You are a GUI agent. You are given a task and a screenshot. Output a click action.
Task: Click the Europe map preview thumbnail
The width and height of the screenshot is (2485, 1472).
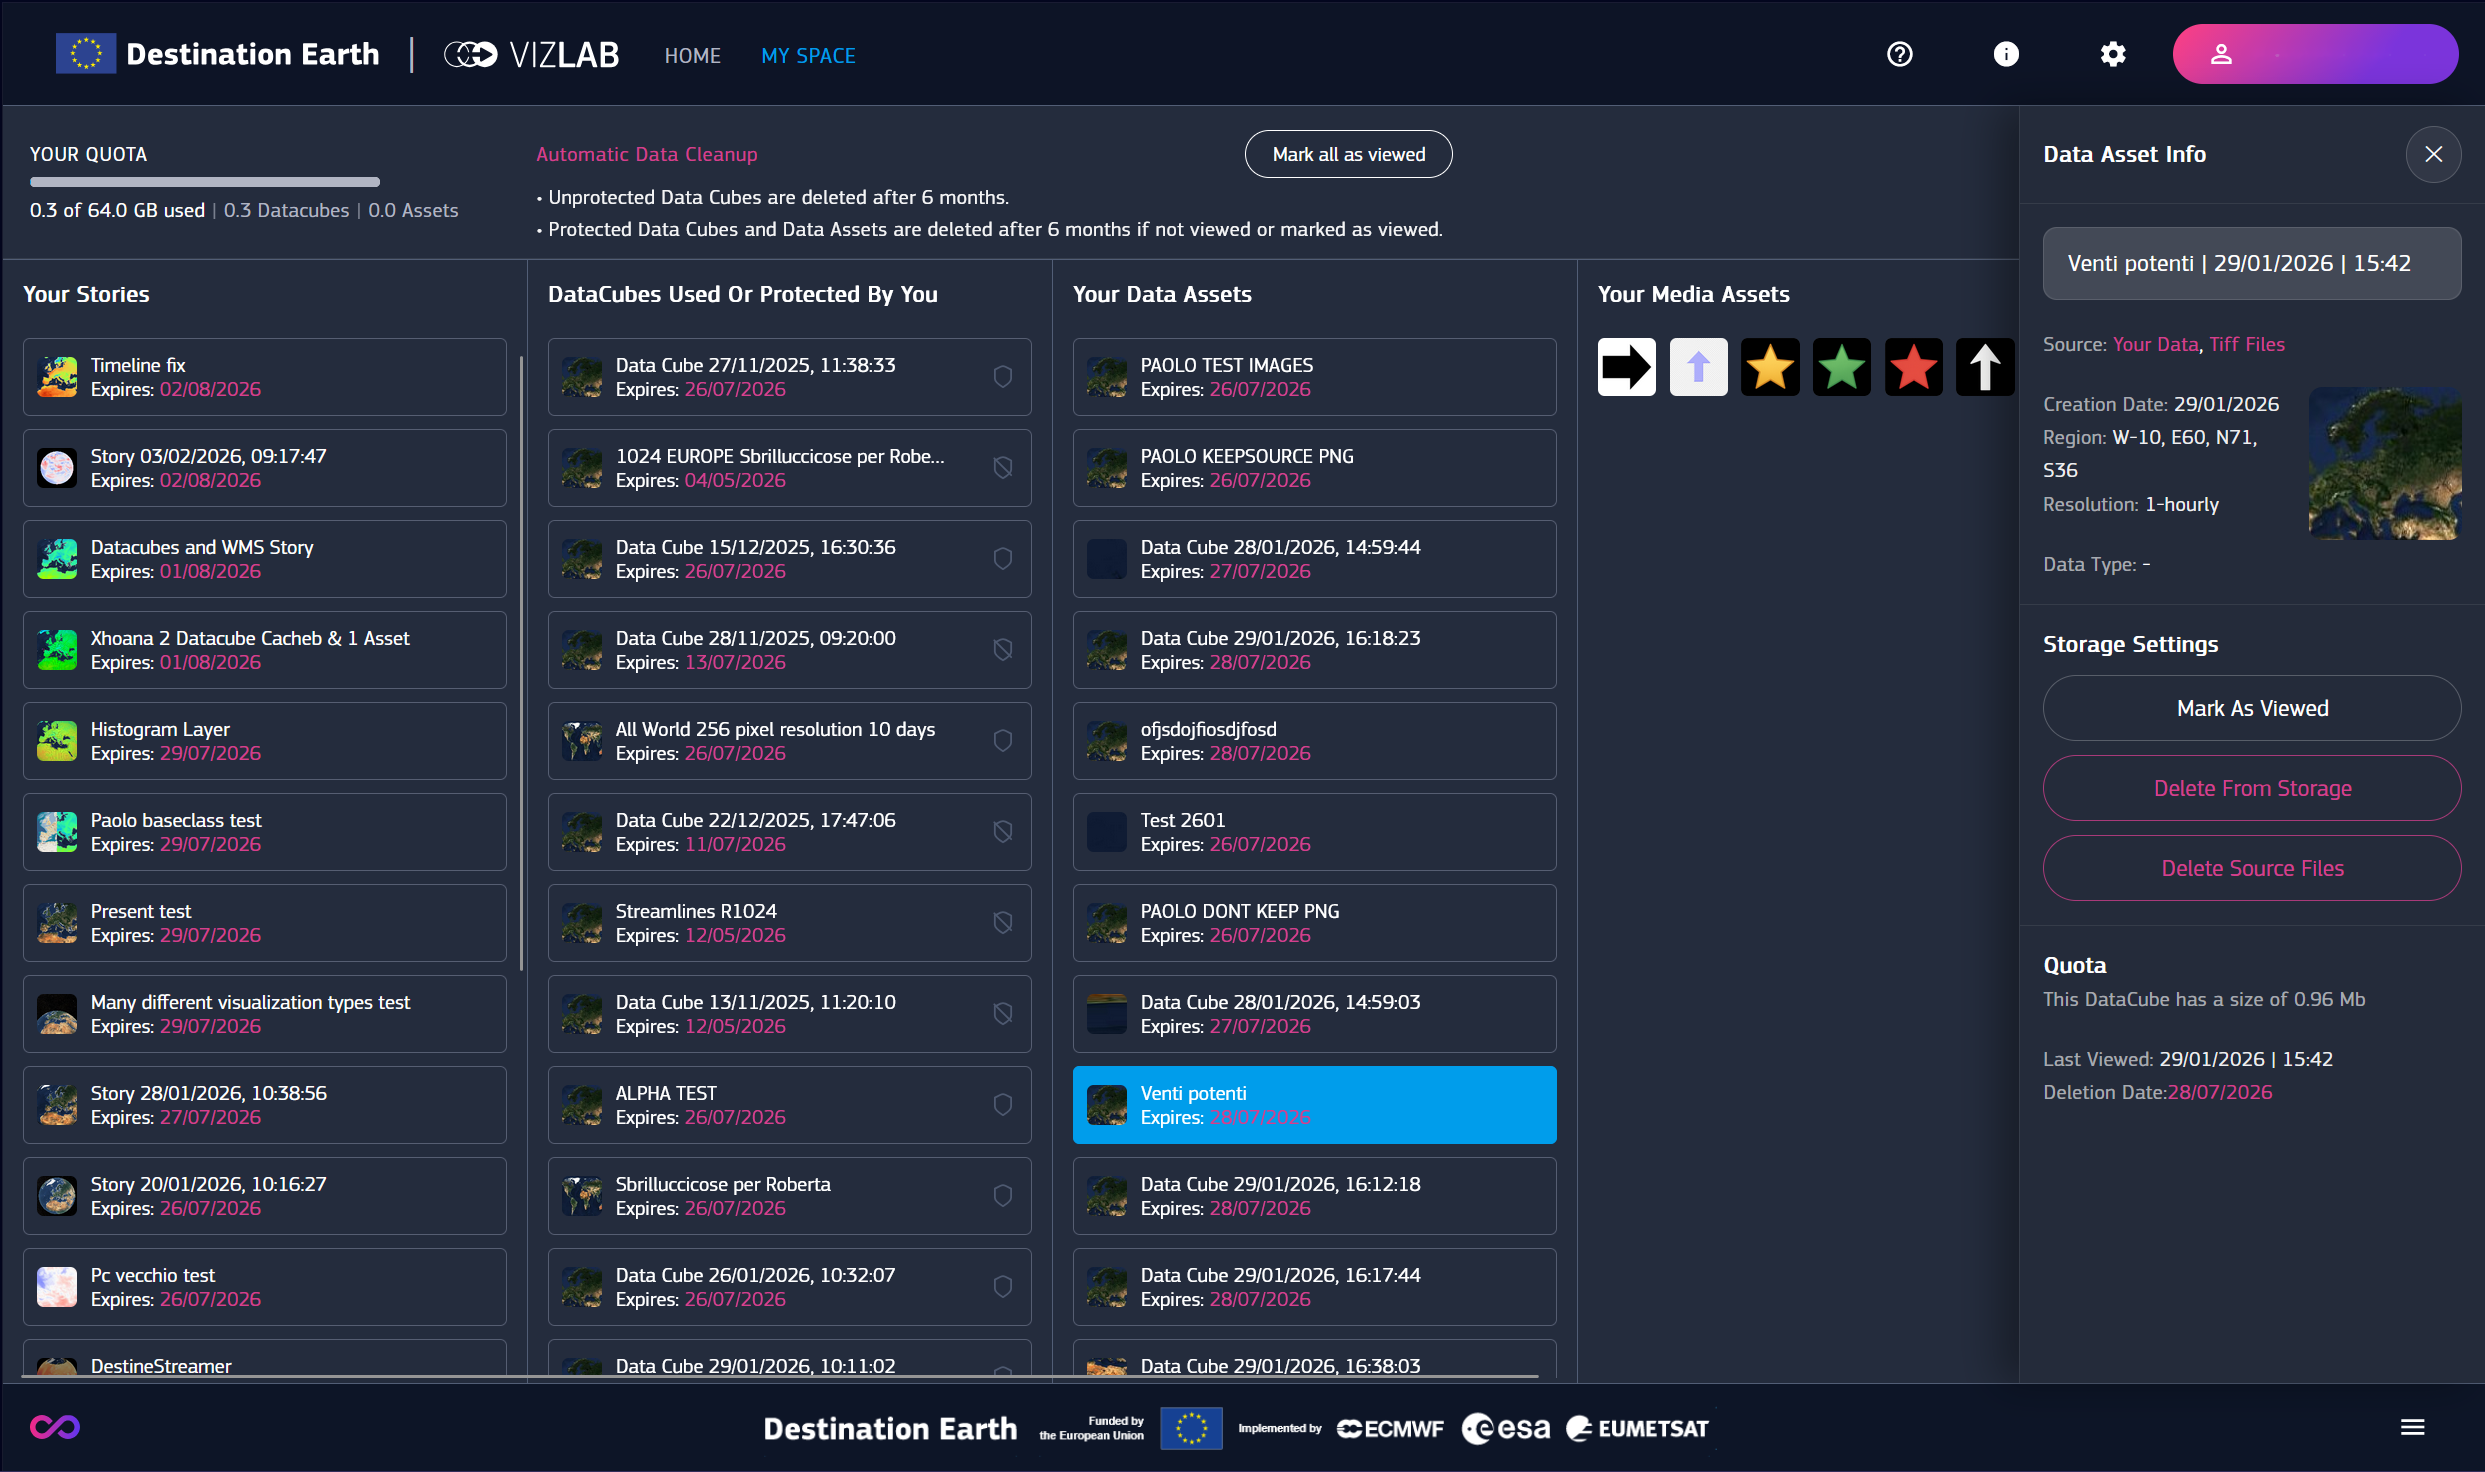pyautogui.click(x=2384, y=463)
